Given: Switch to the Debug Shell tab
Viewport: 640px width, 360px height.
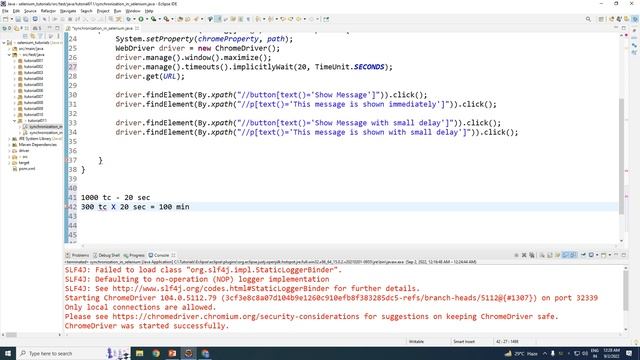Looking at the screenshot, I should 107,255.
